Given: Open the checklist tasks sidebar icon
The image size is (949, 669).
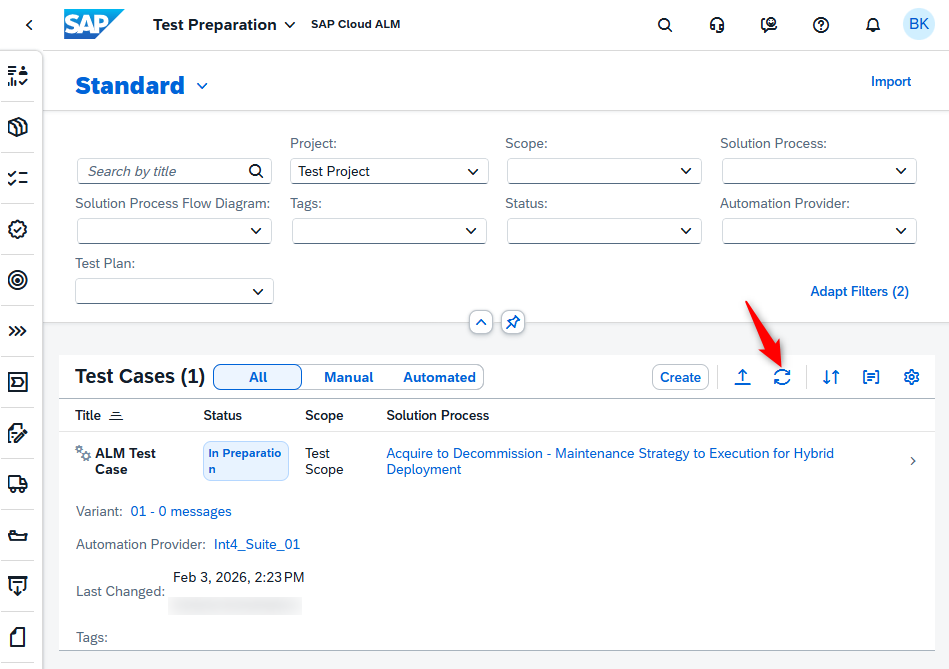Looking at the screenshot, I should pos(18,178).
